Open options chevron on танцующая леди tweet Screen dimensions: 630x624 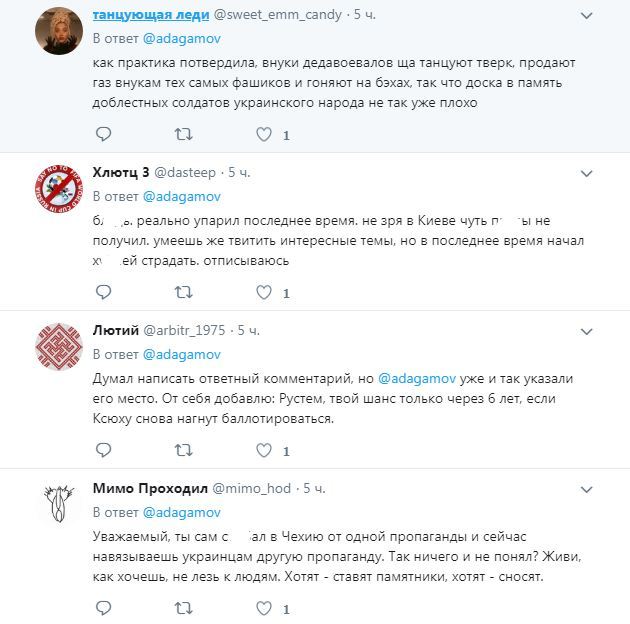[609, 15]
